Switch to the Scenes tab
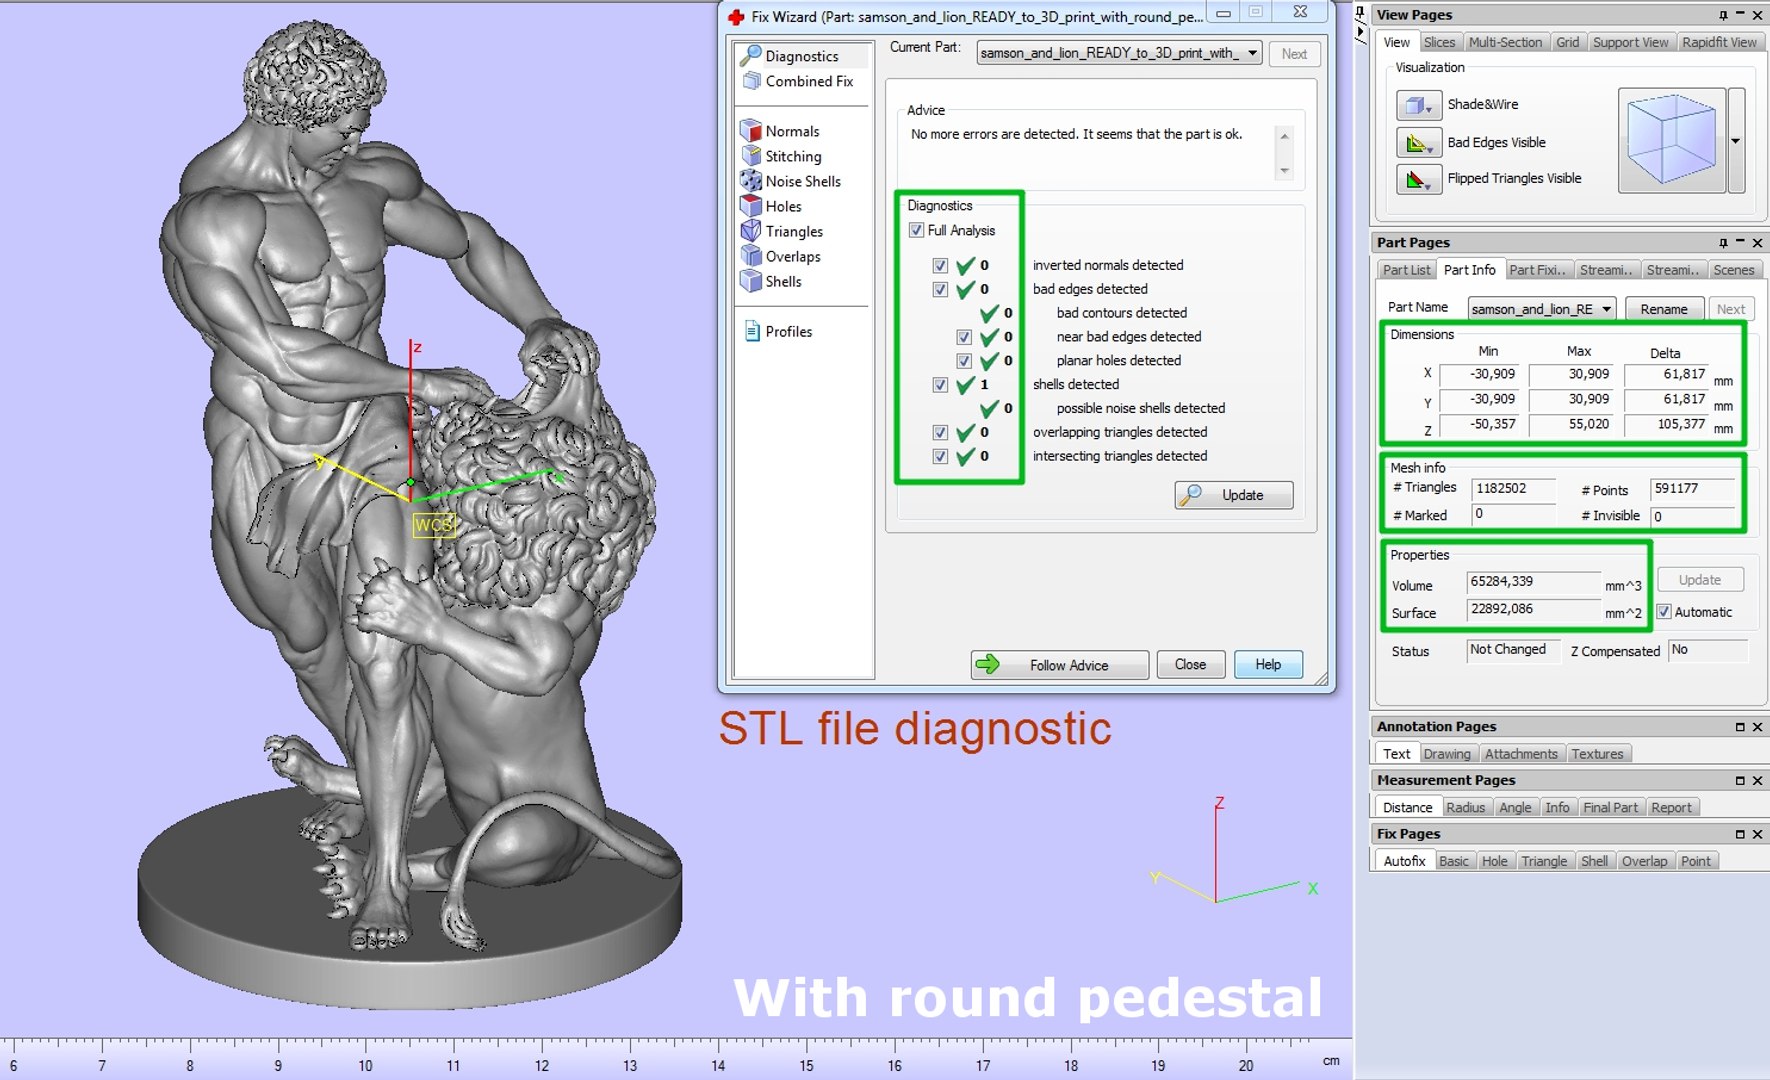 pos(1733,270)
